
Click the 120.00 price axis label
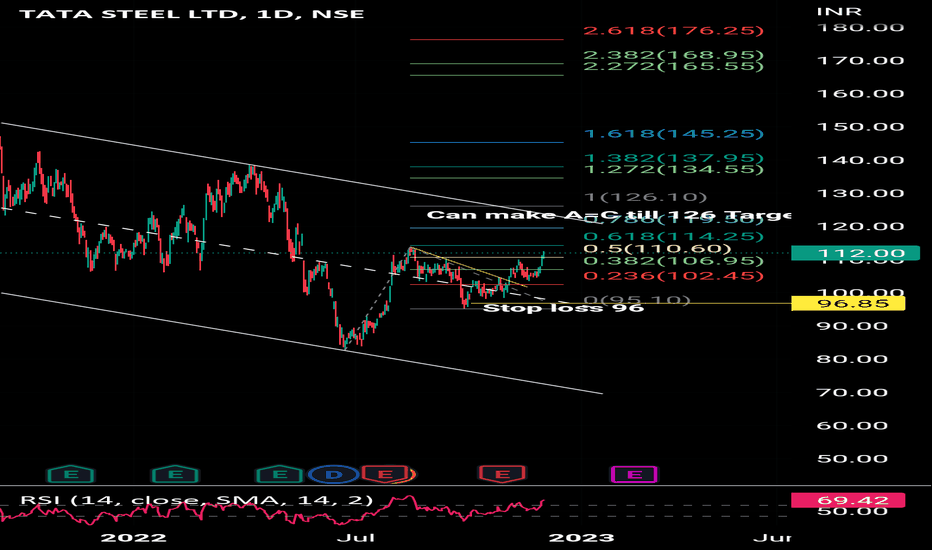pos(860,227)
